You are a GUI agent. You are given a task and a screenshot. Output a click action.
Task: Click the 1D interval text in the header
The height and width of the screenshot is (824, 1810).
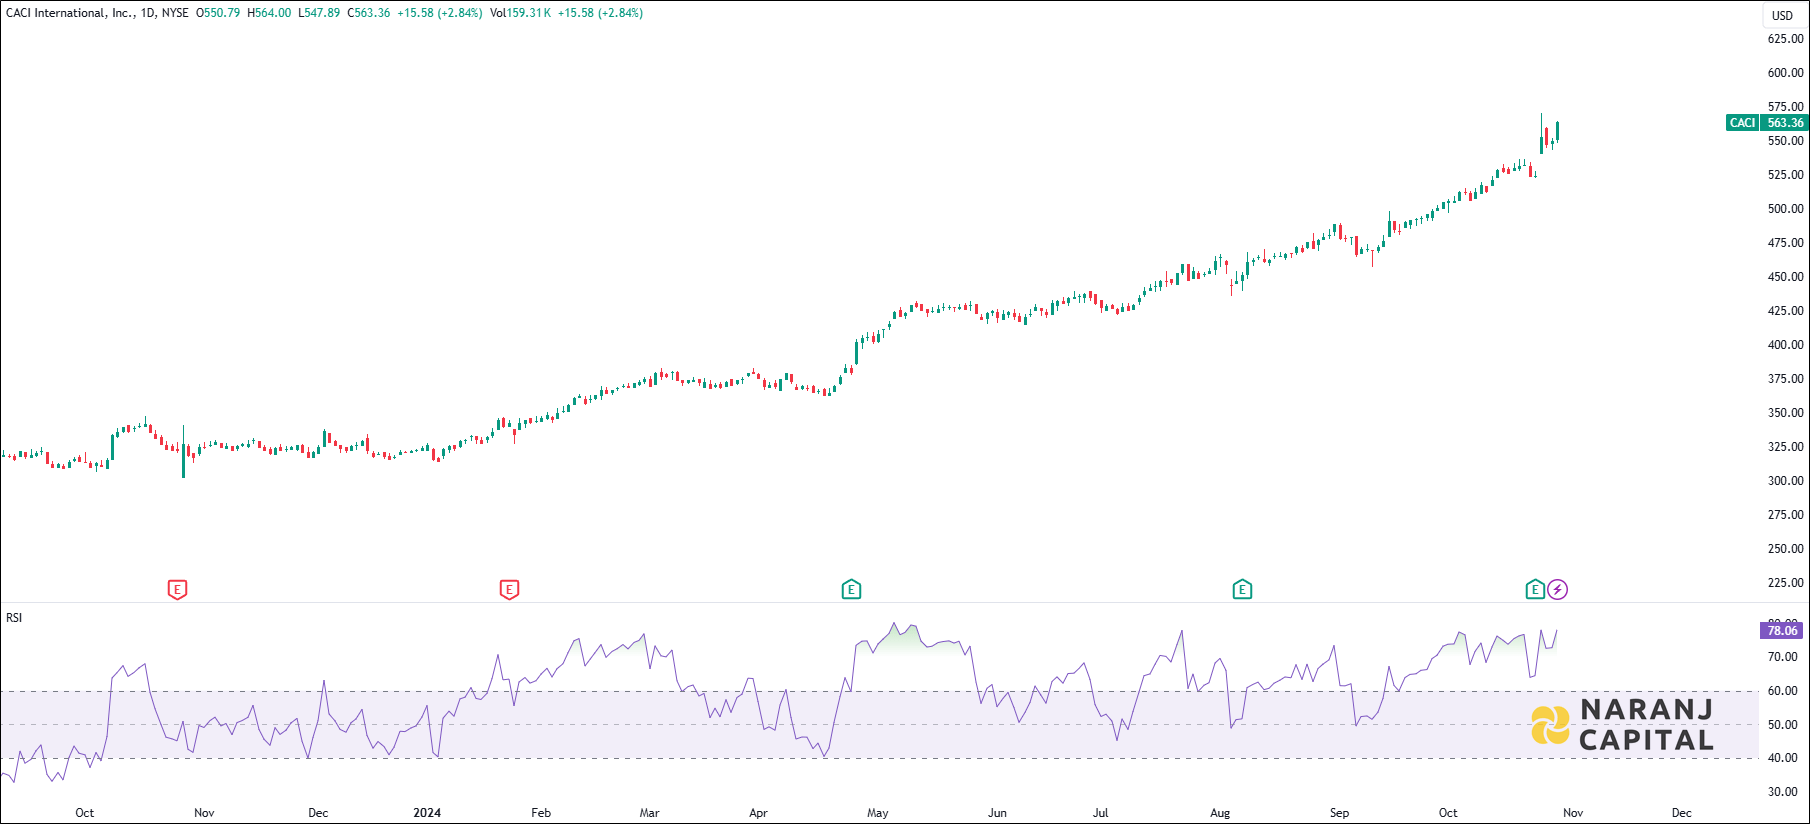[148, 13]
